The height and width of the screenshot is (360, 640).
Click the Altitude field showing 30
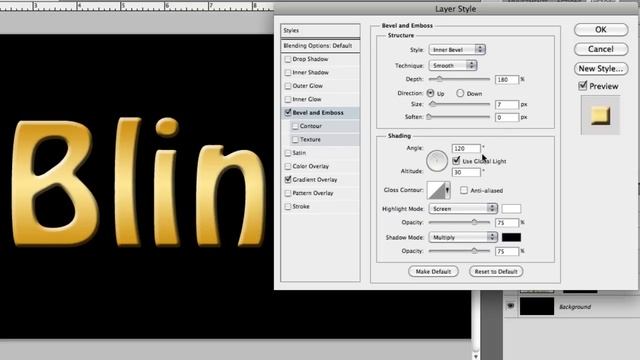467,172
